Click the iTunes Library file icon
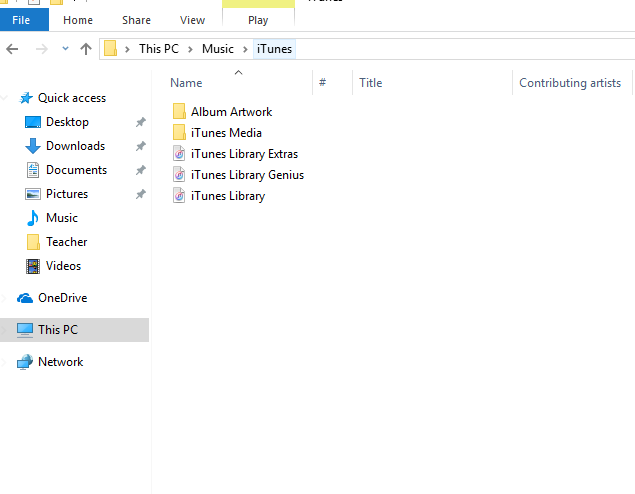This screenshot has height=494, width=635. [x=179, y=196]
